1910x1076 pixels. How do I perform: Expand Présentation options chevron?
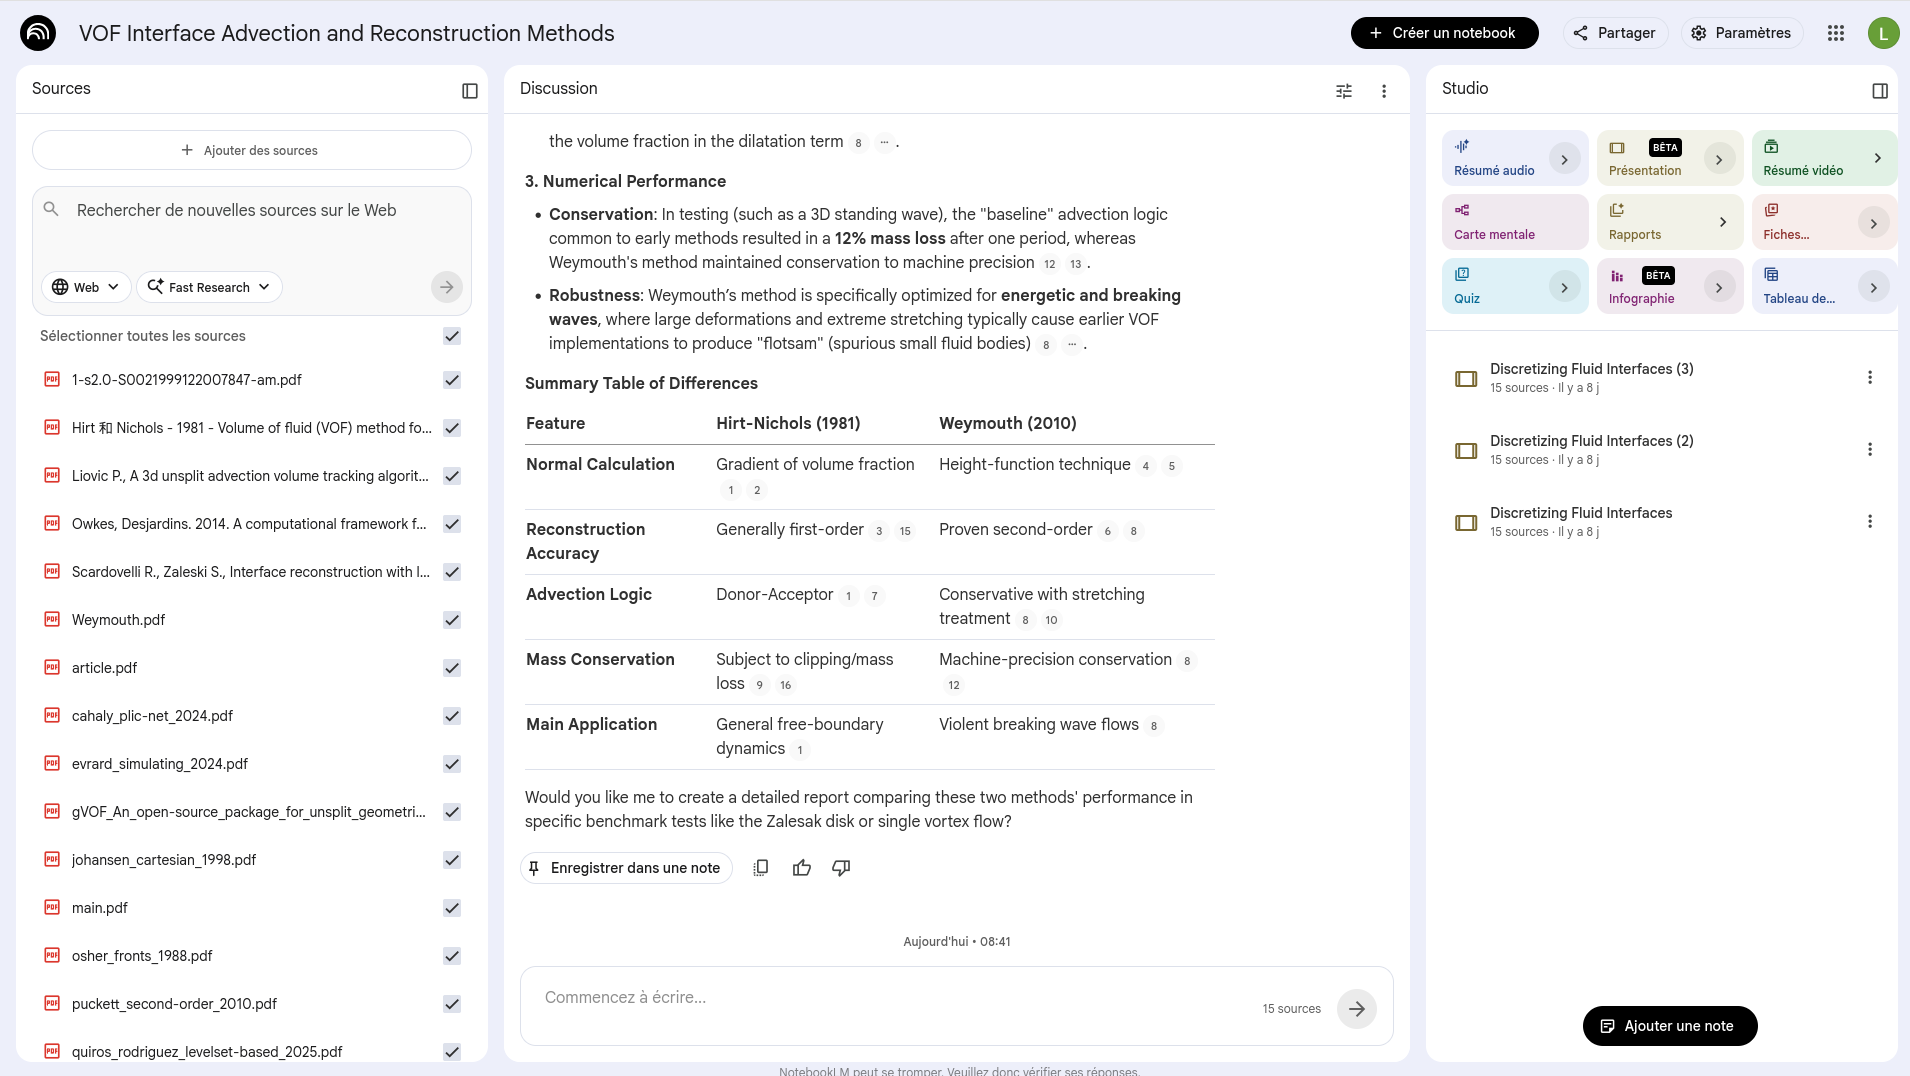(x=1719, y=159)
